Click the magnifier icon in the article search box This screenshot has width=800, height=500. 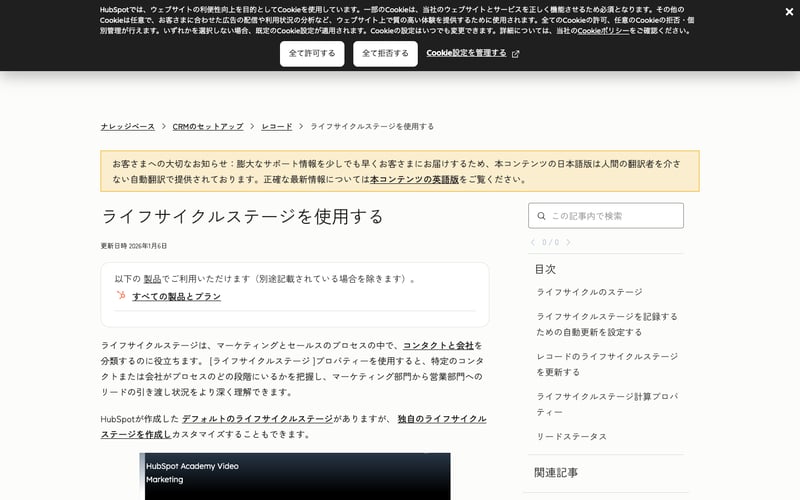click(x=541, y=216)
